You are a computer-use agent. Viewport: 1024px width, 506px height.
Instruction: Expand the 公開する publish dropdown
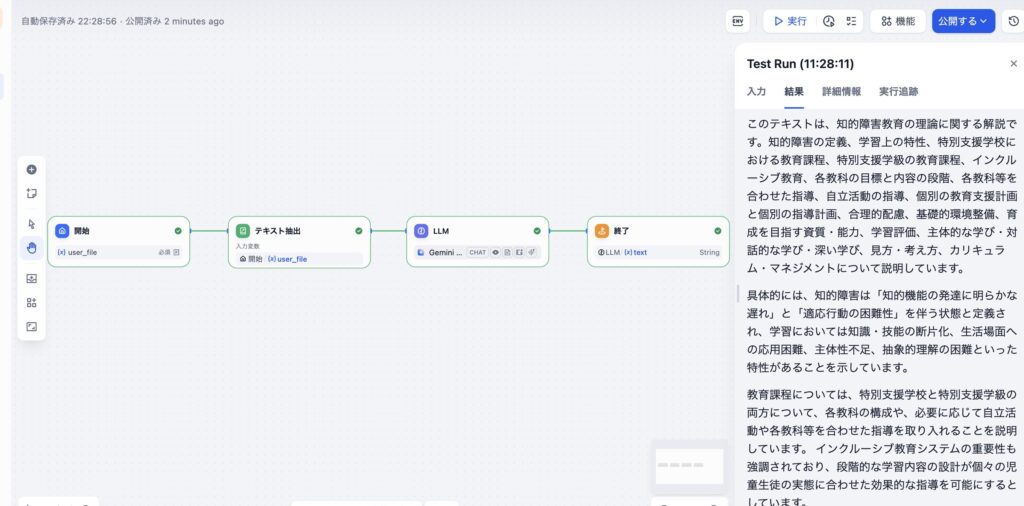[963, 21]
